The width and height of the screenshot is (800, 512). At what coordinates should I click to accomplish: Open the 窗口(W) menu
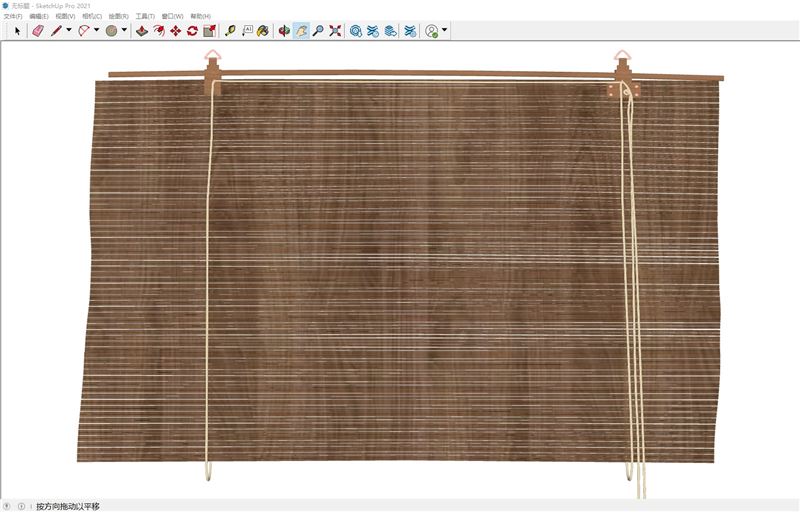172,16
